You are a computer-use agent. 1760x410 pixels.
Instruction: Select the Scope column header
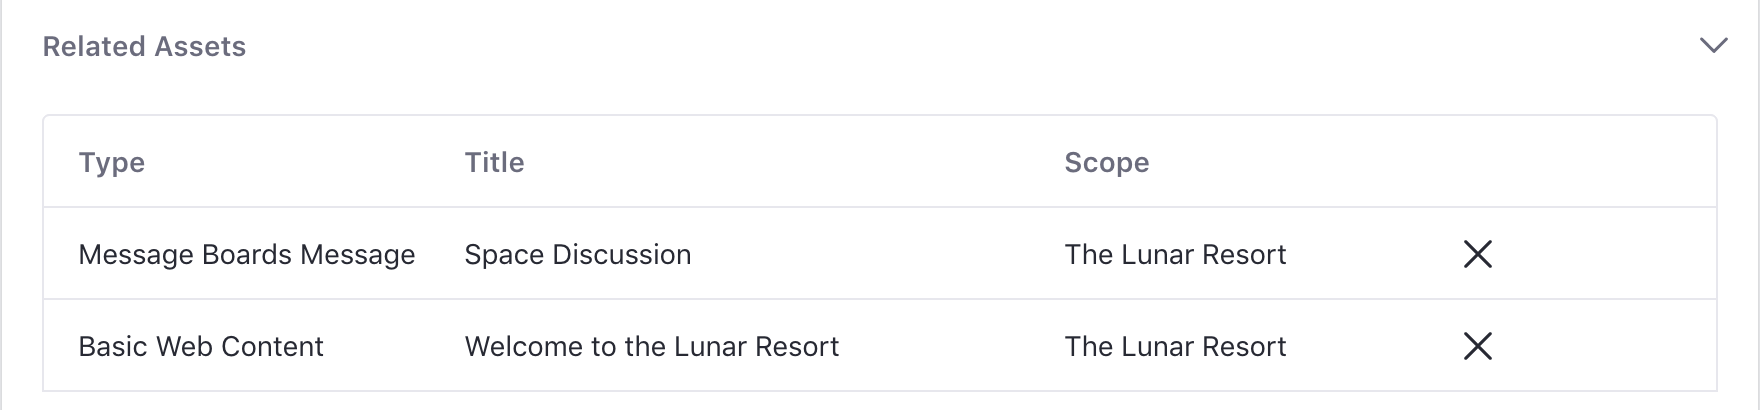point(1106,162)
